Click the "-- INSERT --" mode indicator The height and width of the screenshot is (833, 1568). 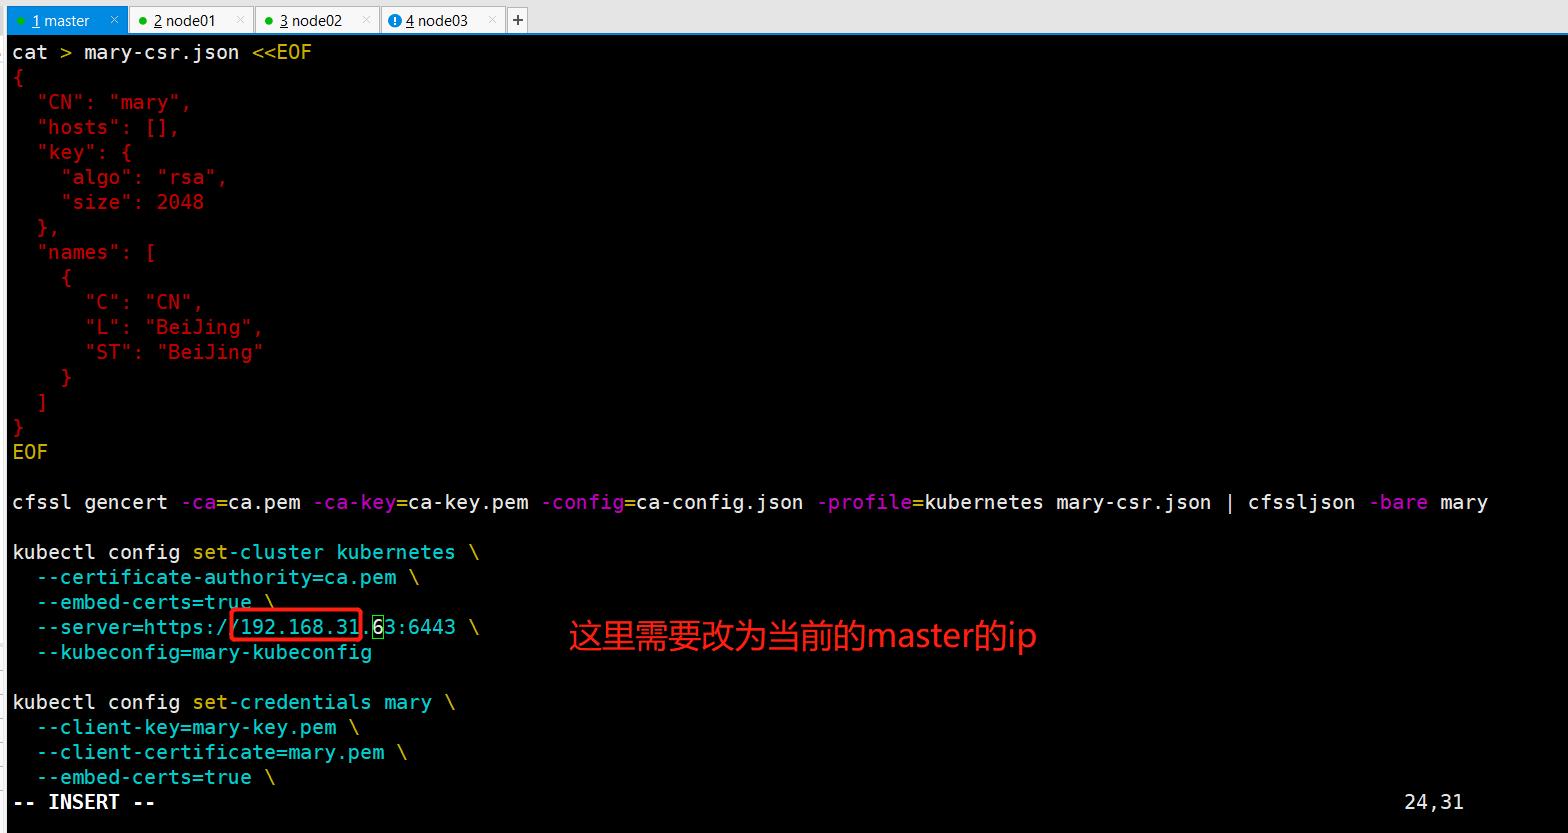(x=84, y=802)
